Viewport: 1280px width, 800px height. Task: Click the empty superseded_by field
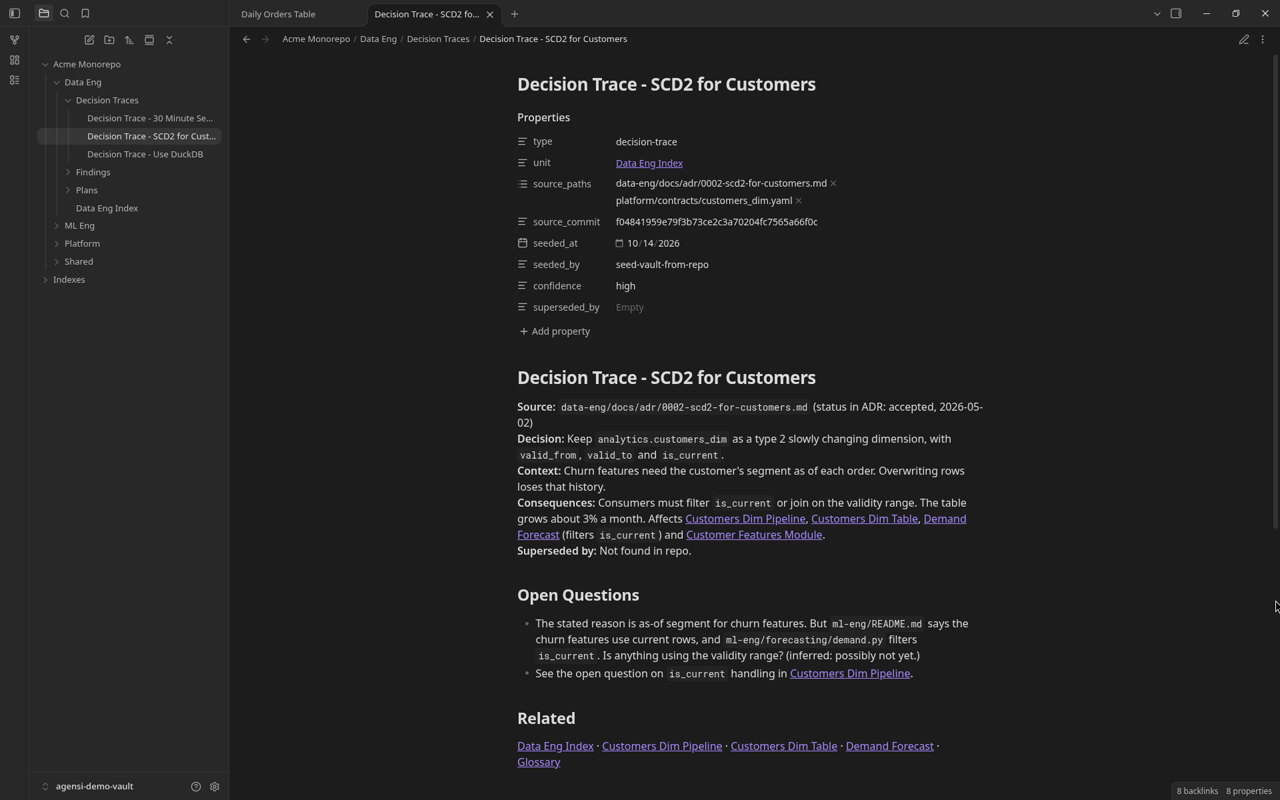(x=630, y=307)
